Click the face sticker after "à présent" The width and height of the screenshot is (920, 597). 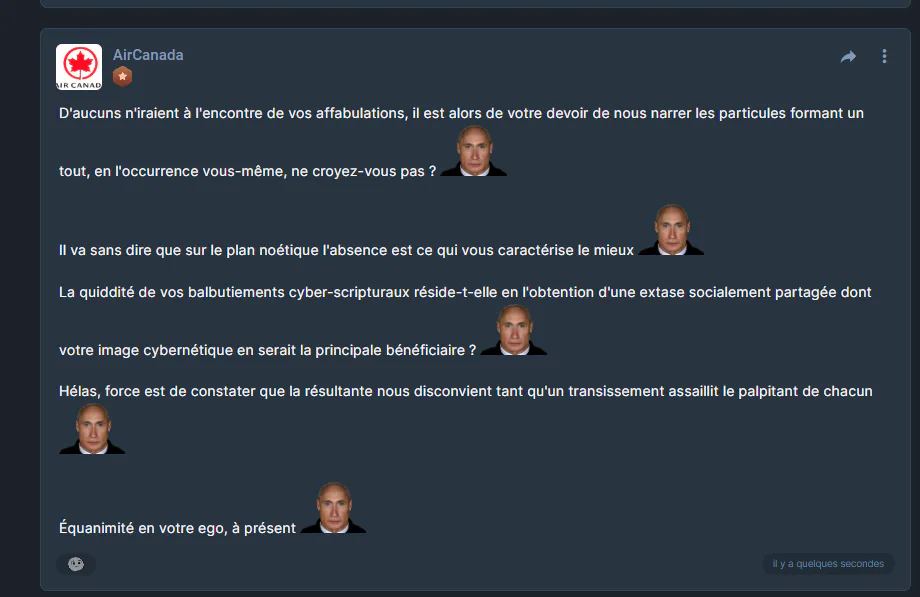[x=333, y=508]
